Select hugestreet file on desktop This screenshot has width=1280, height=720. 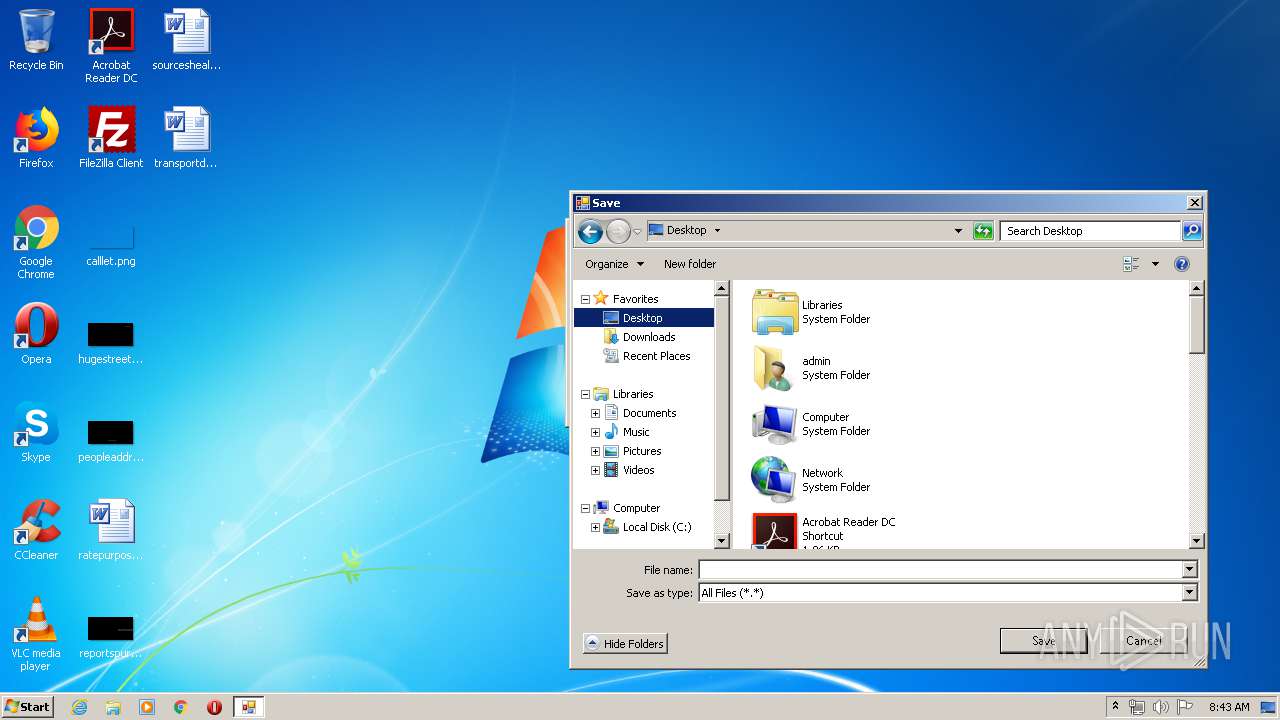click(x=111, y=341)
